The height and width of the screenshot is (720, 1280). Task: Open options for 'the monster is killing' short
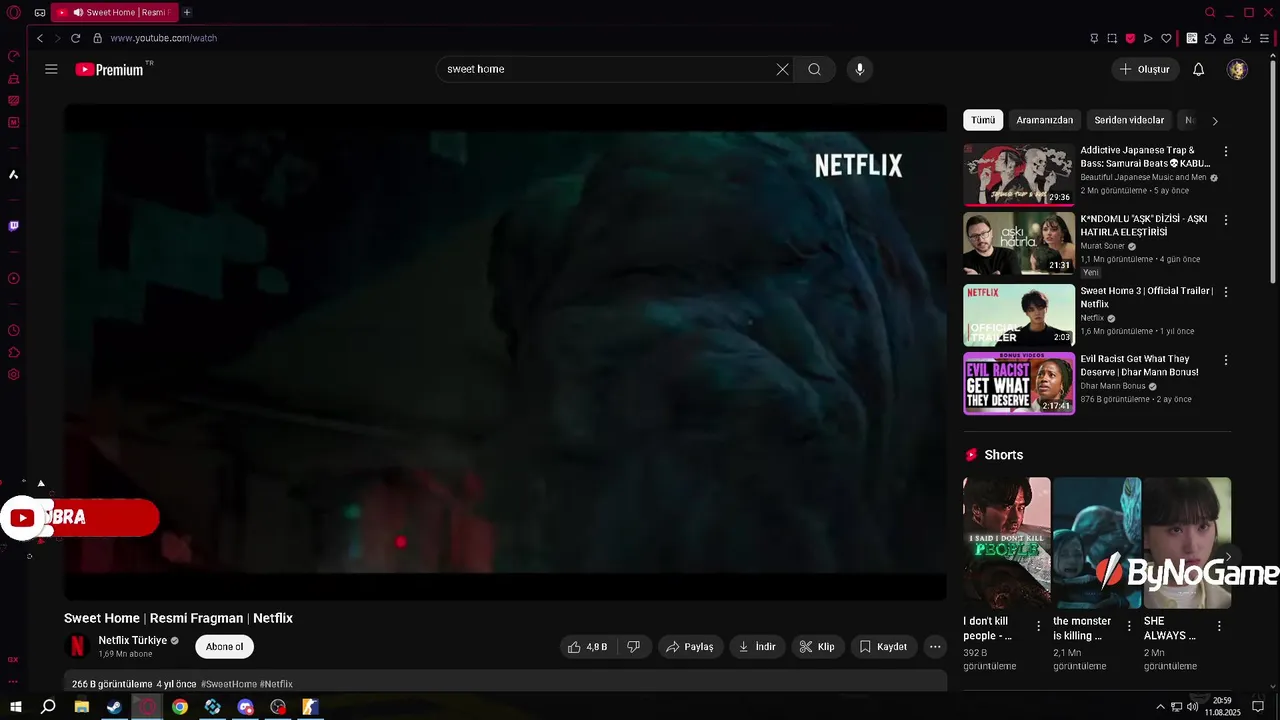coord(1129,626)
